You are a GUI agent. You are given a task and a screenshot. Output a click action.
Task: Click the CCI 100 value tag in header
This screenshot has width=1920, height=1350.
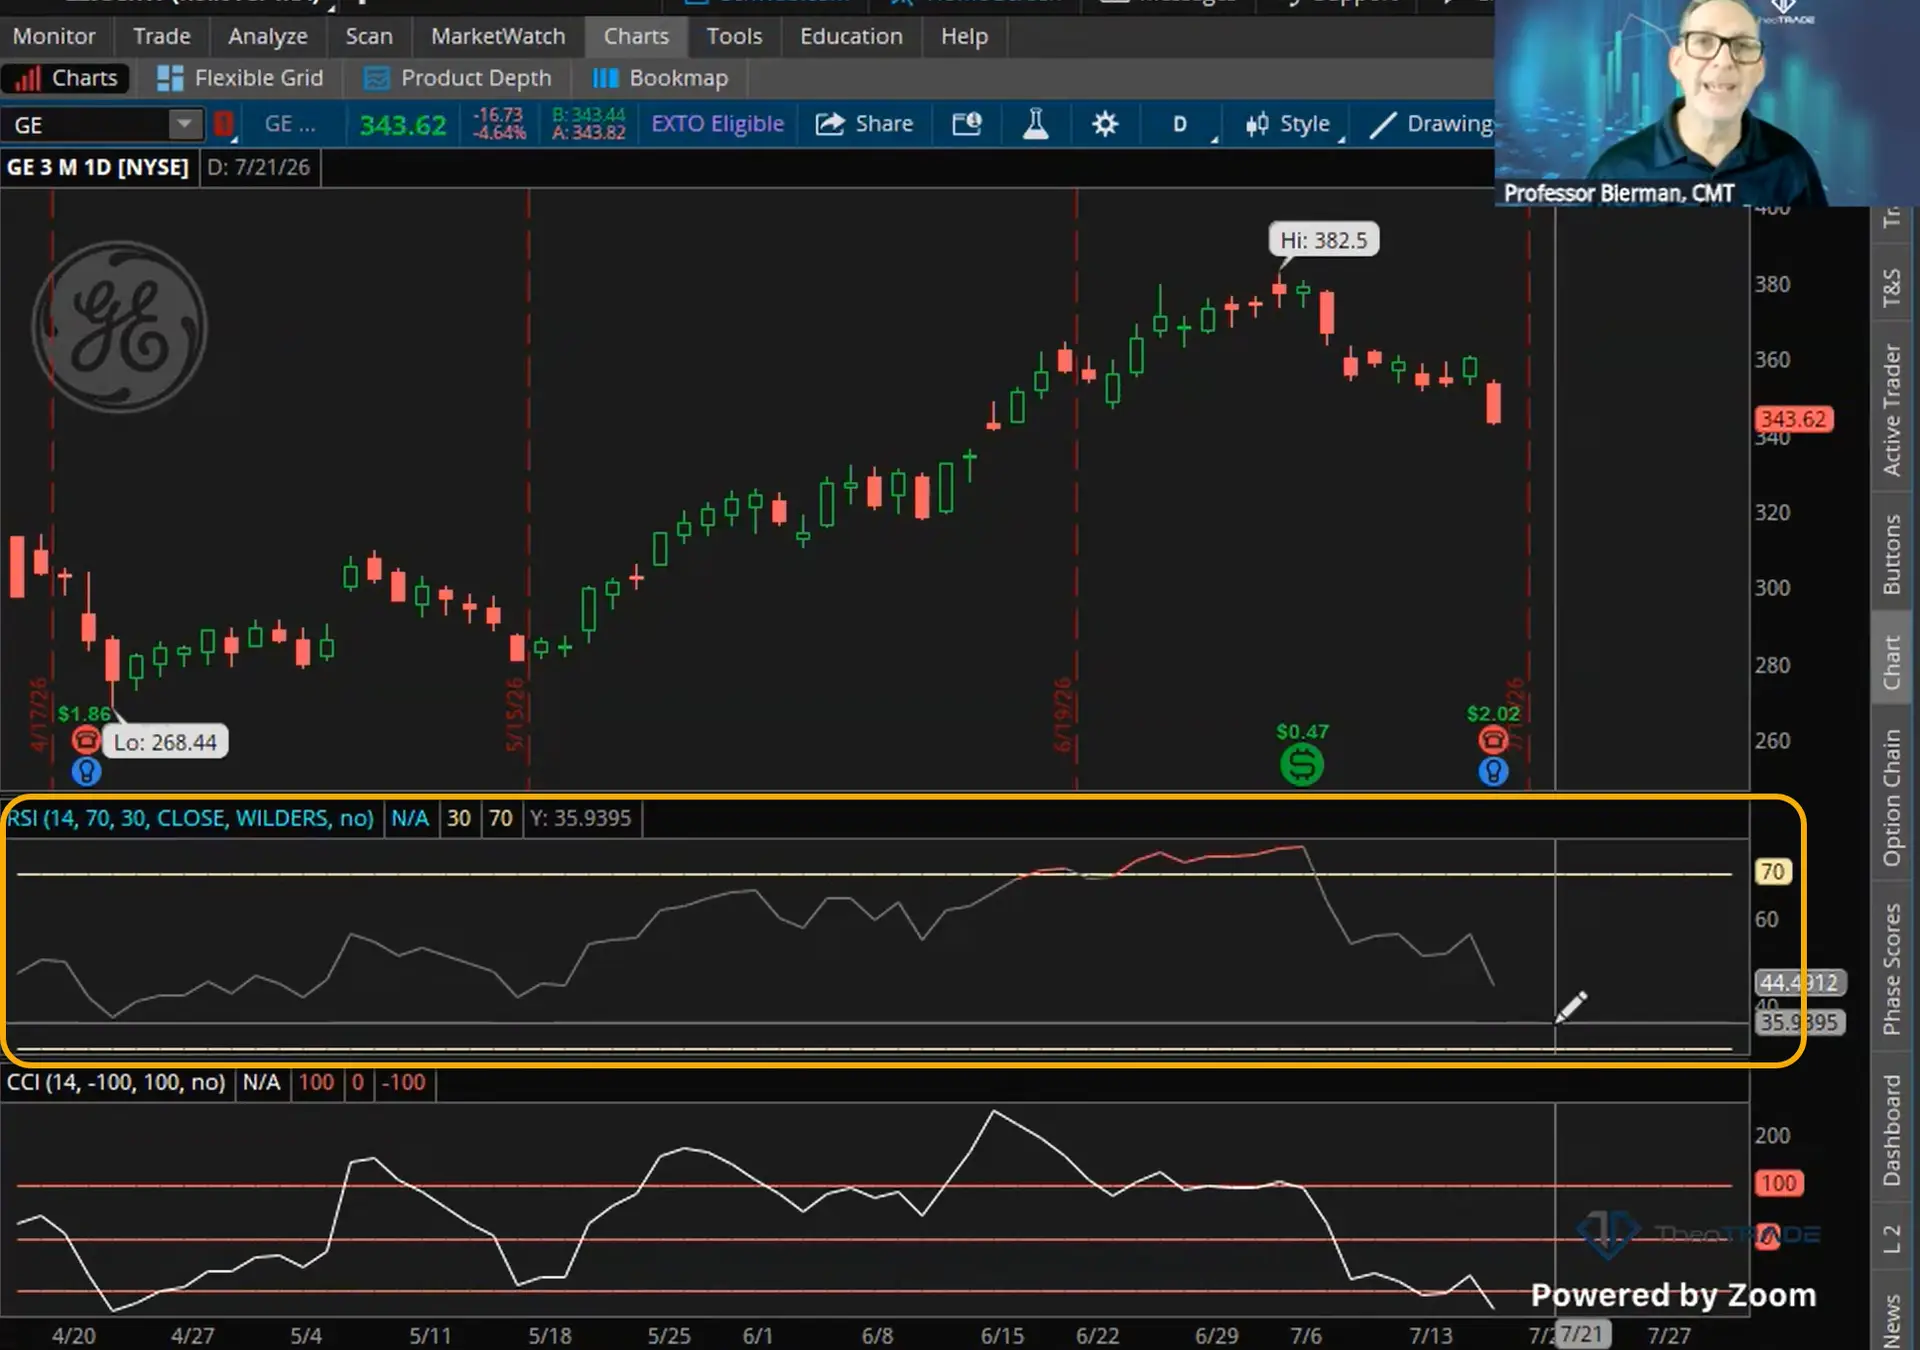[x=316, y=1082]
